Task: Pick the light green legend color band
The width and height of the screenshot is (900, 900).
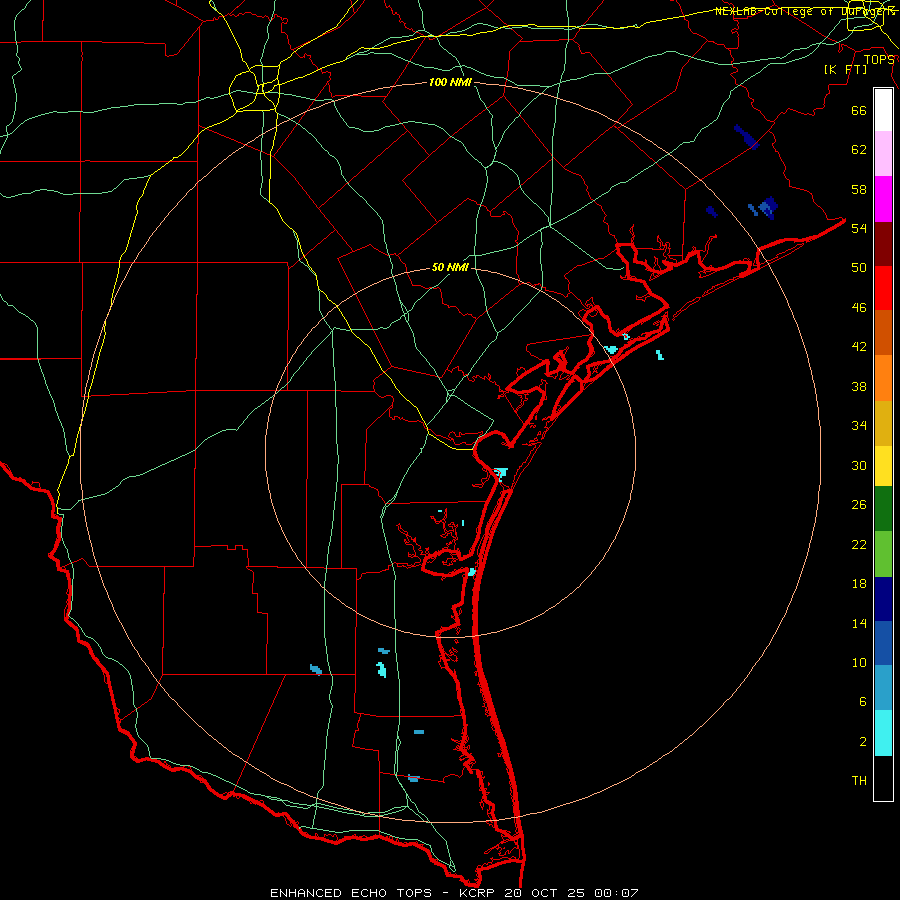Action: [883, 554]
